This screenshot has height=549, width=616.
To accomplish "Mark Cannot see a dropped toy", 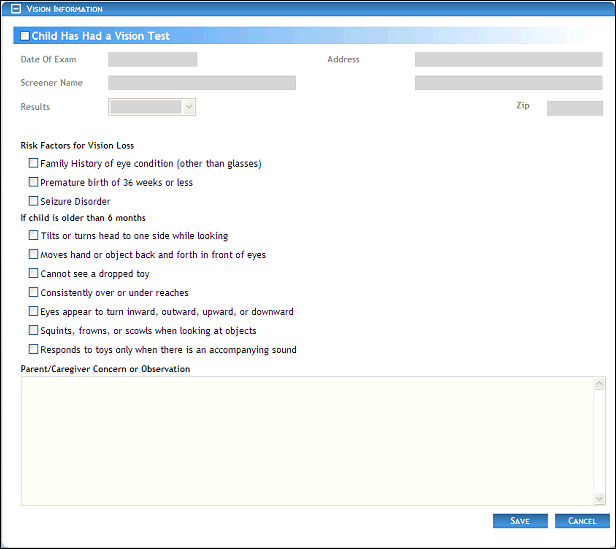I will click(34, 273).
